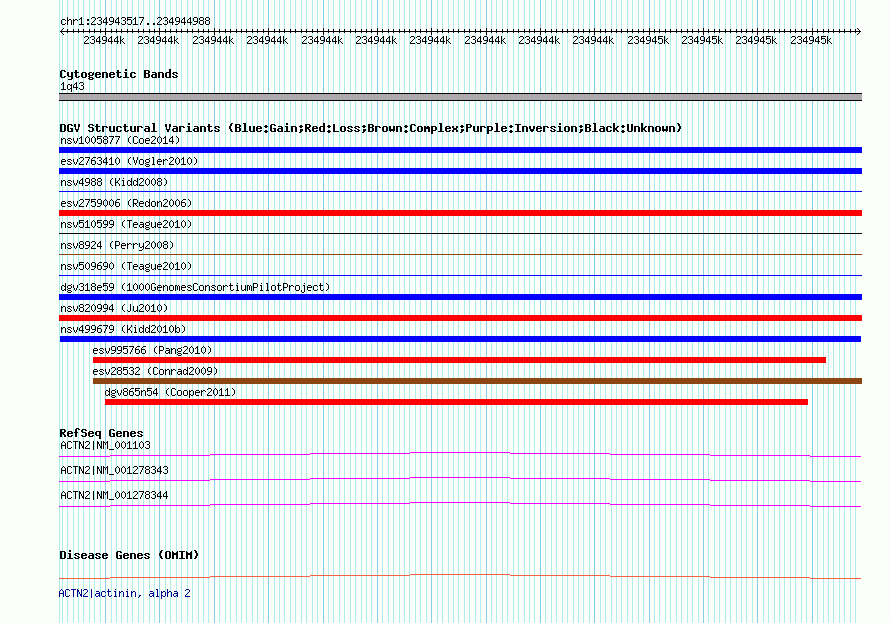Open variant dgv865n54 (Cooper2011) label
The image size is (890, 623).
[x=170, y=392]
